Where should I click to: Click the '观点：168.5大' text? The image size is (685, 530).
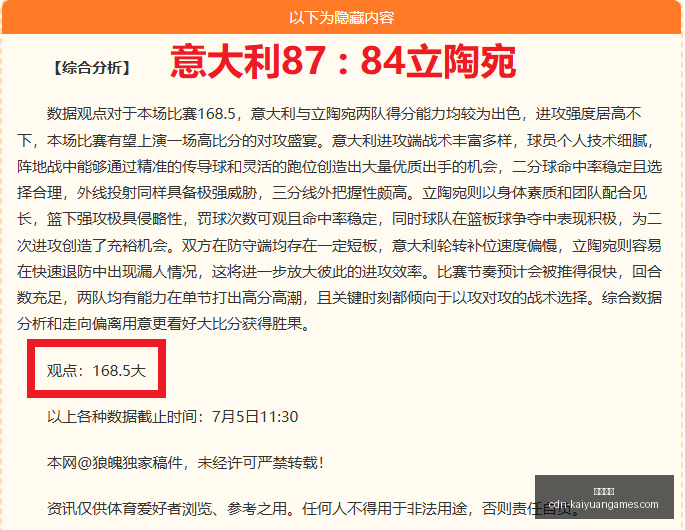pos(96,371)
